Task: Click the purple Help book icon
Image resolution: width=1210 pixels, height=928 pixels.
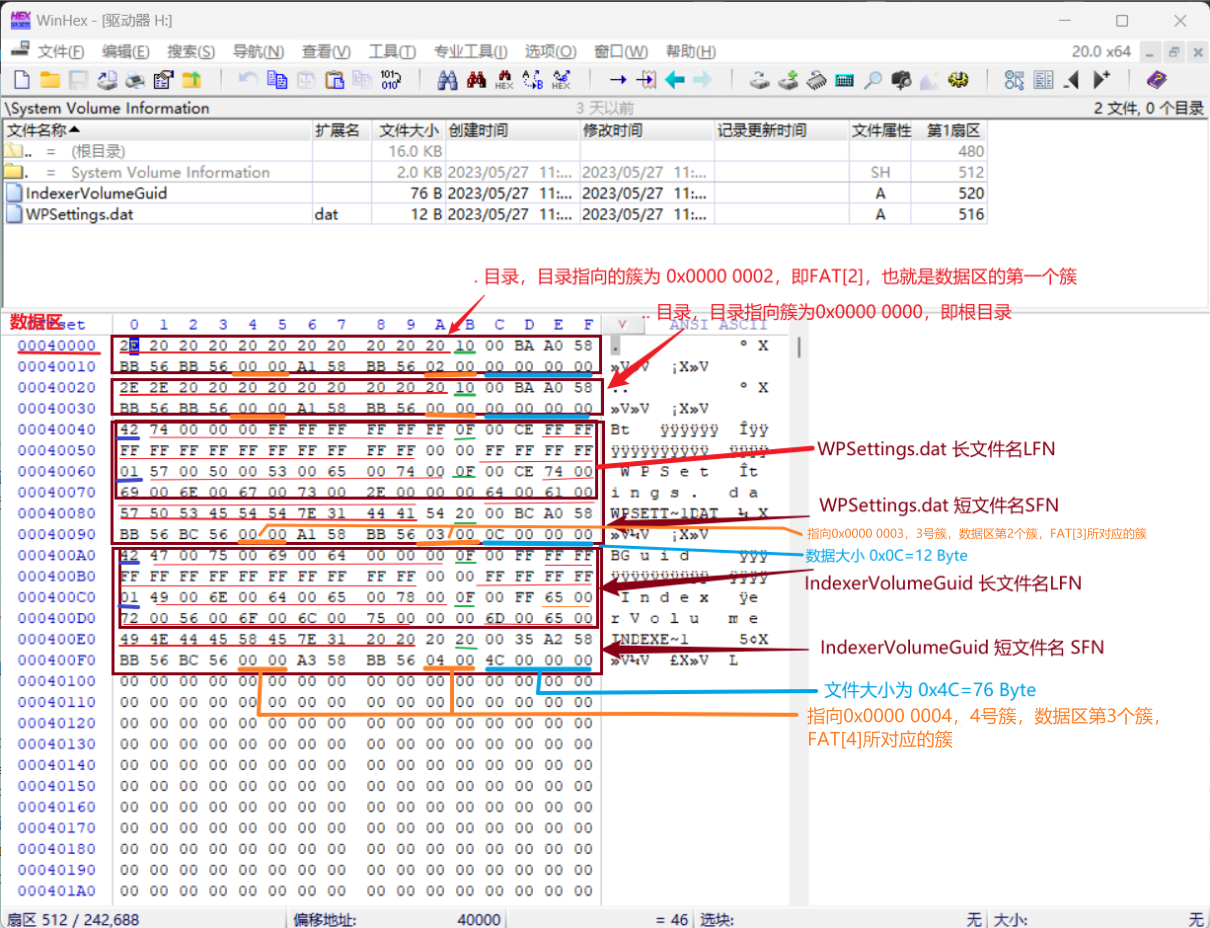Action: 1157,80
